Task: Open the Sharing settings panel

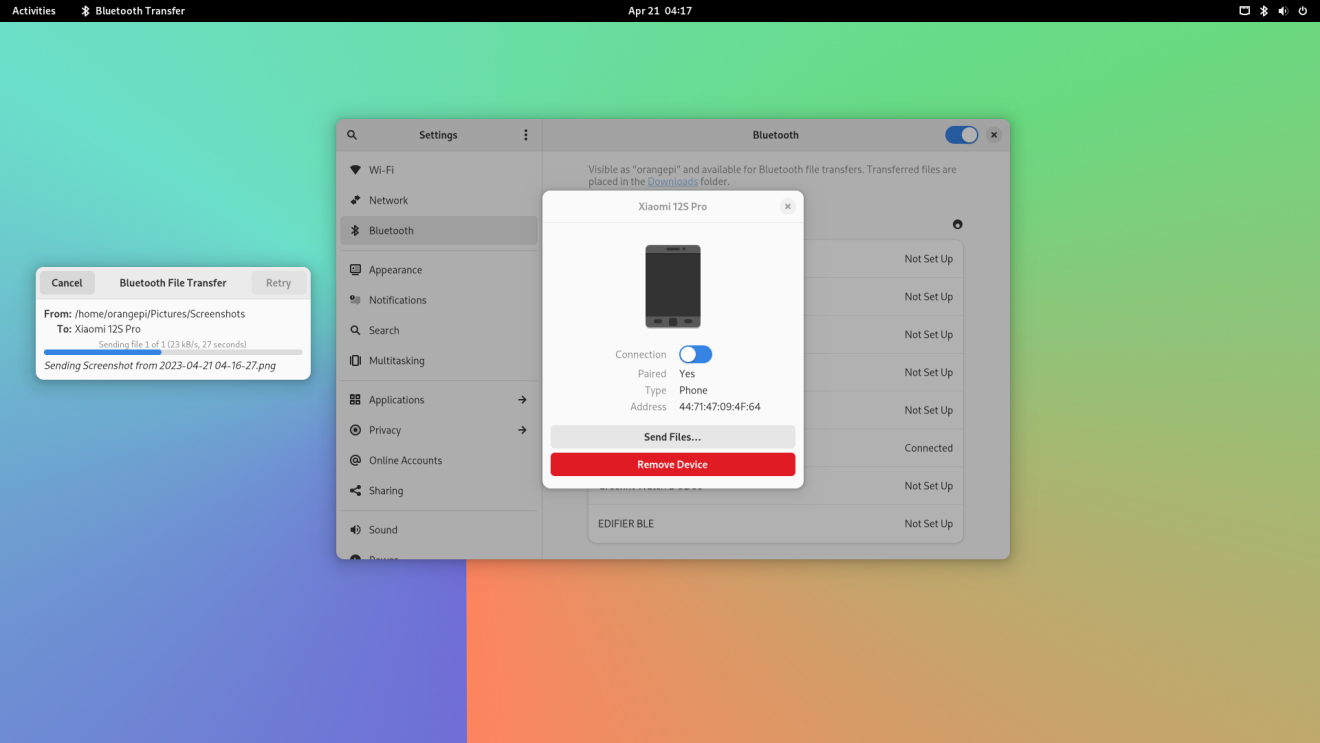Action: point(439,491)
